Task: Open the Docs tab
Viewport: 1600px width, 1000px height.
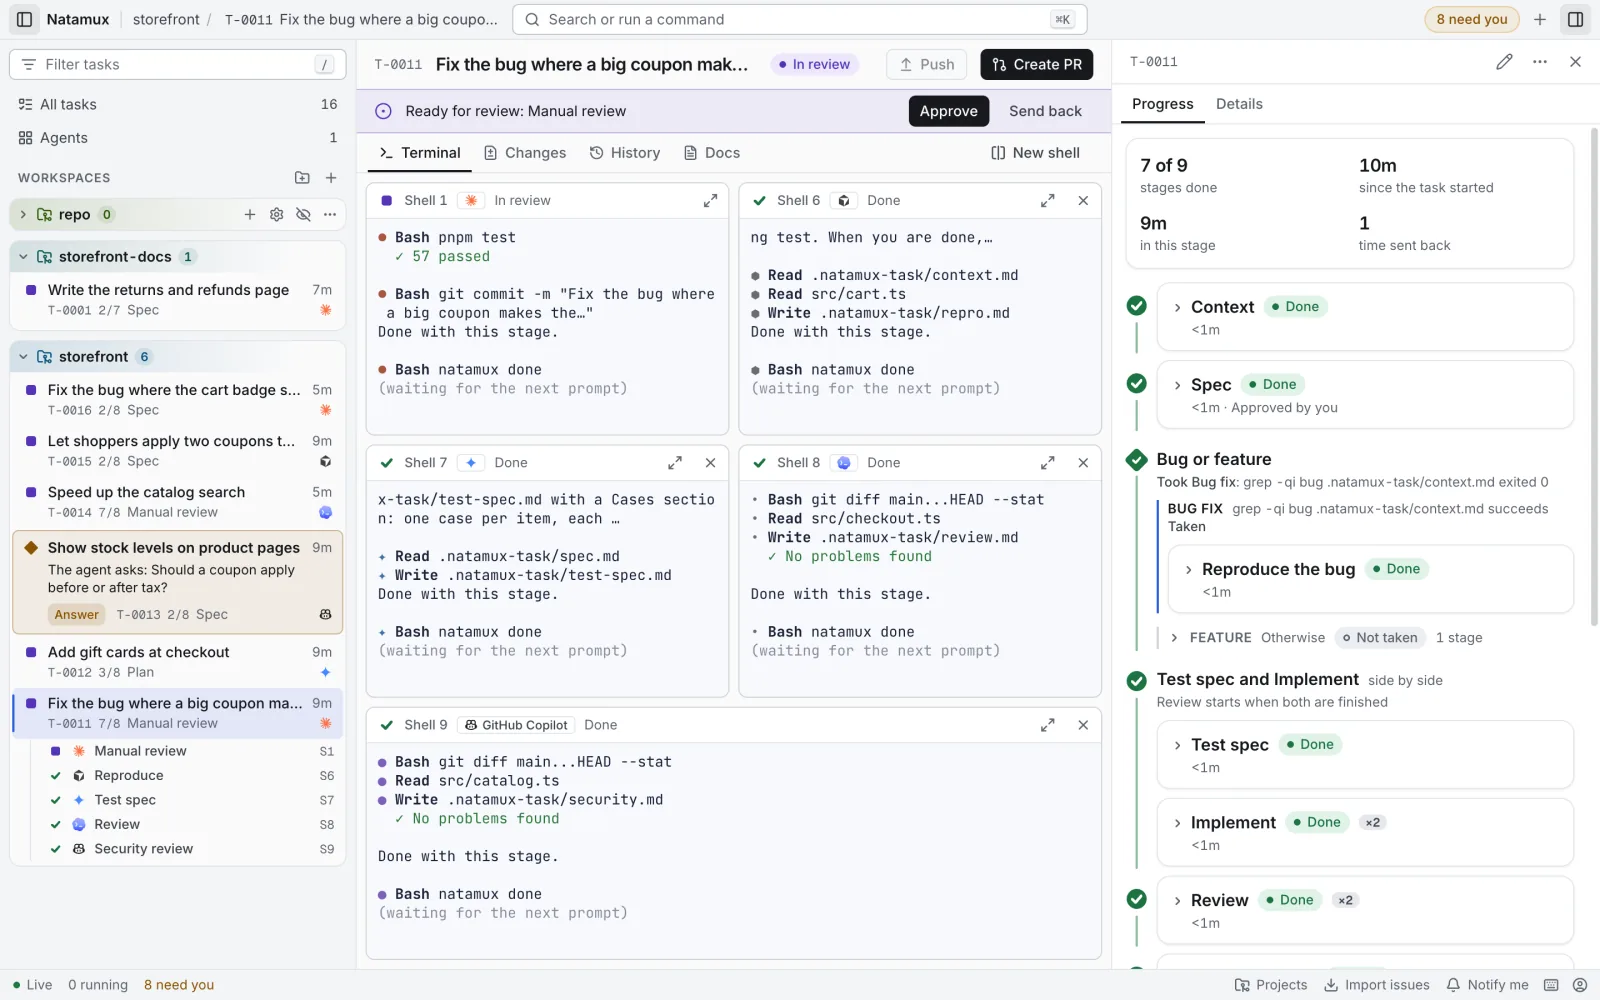Action: [712, 153]
